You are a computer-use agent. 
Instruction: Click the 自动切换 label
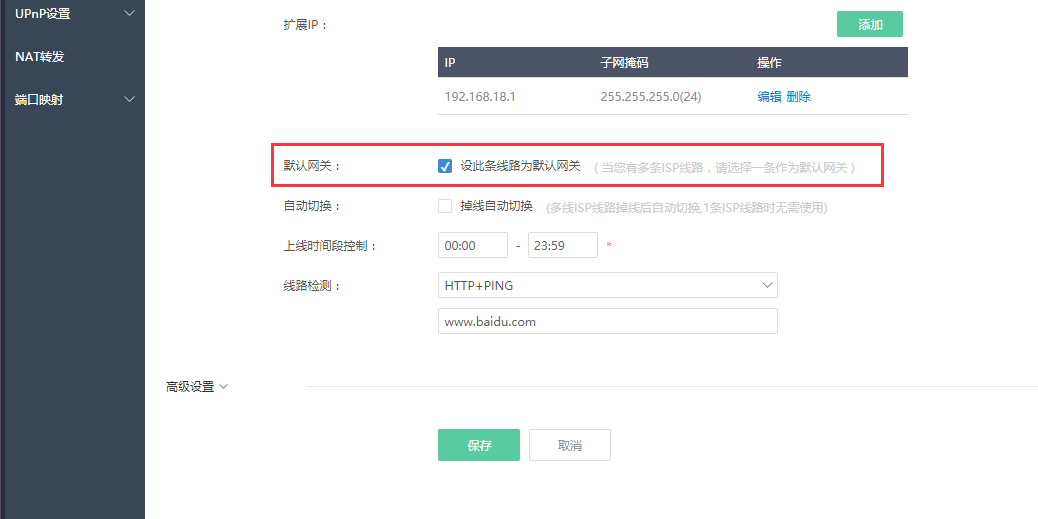pos(311,206)
